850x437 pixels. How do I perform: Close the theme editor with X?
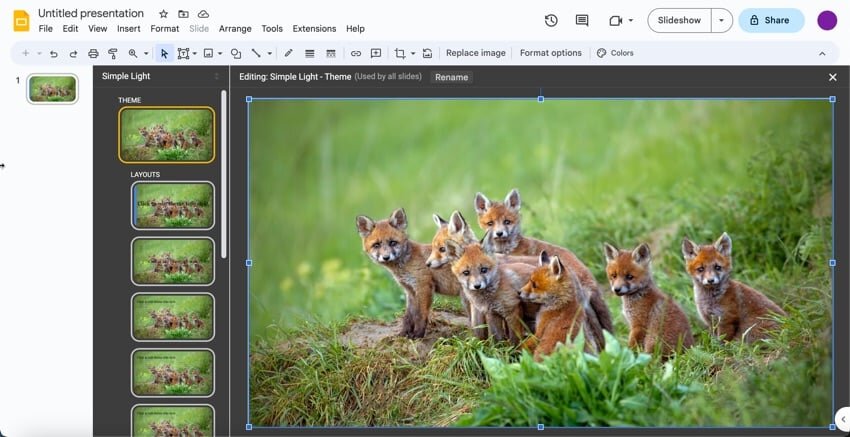coord(833,77)
